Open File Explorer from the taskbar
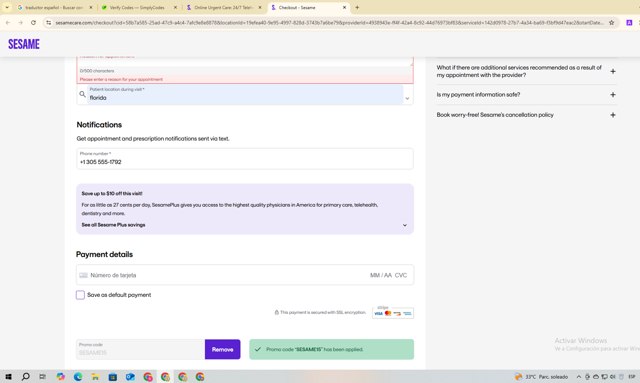 (x=96, y=376)
